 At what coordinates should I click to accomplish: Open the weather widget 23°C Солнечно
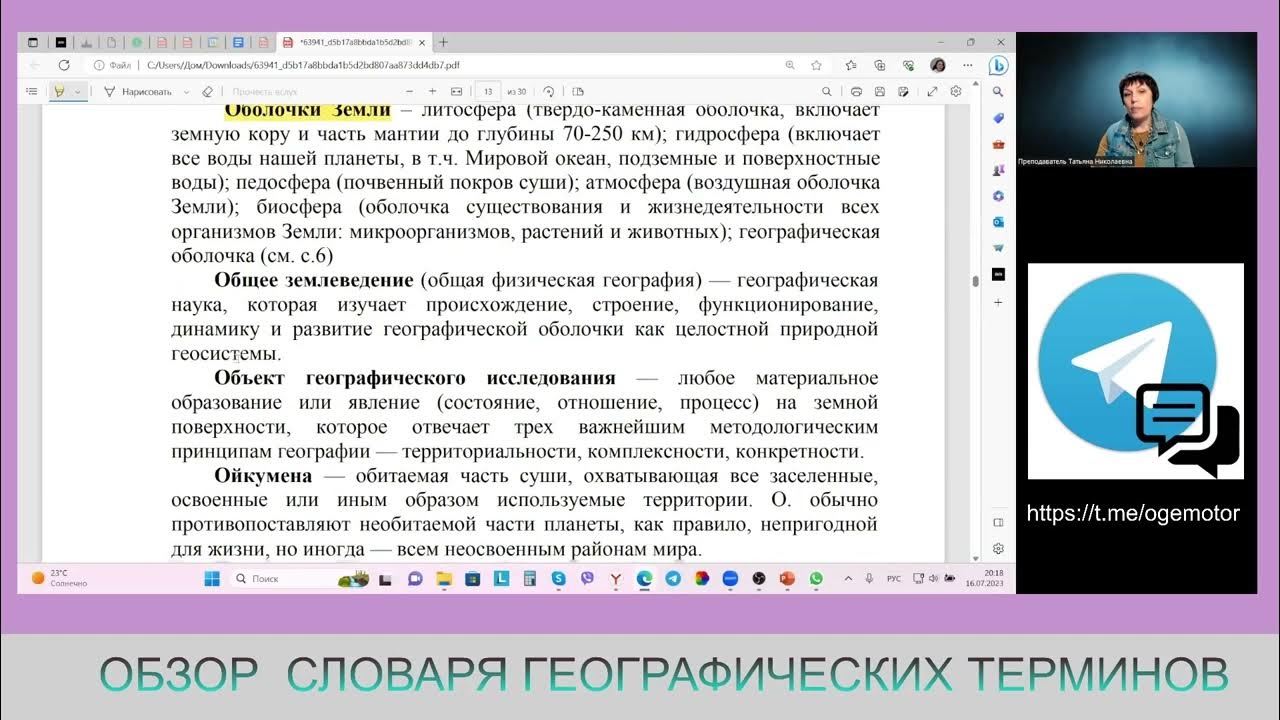coord(58,578)
